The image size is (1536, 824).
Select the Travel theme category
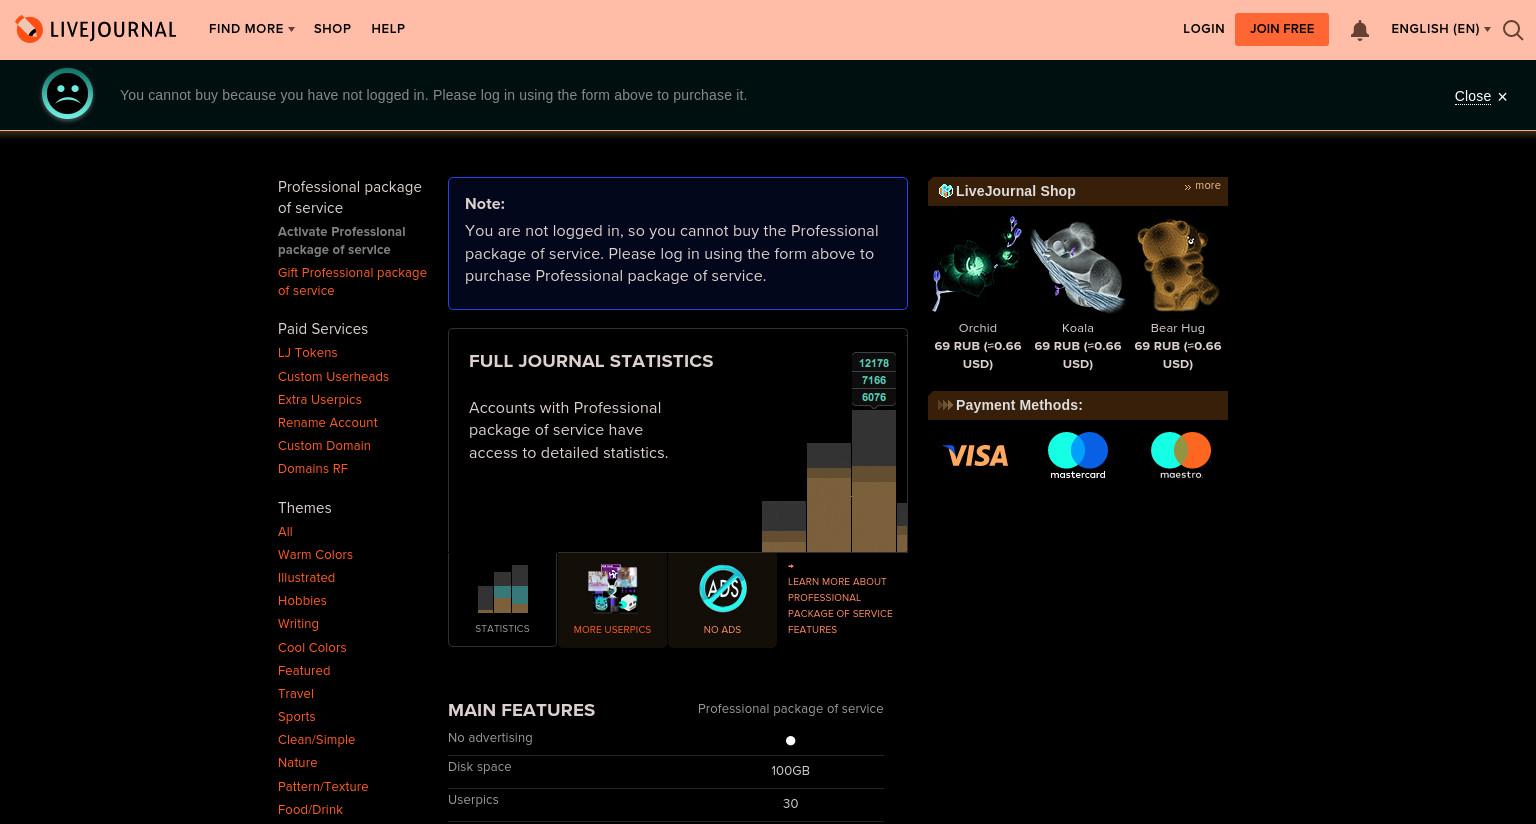295,694
